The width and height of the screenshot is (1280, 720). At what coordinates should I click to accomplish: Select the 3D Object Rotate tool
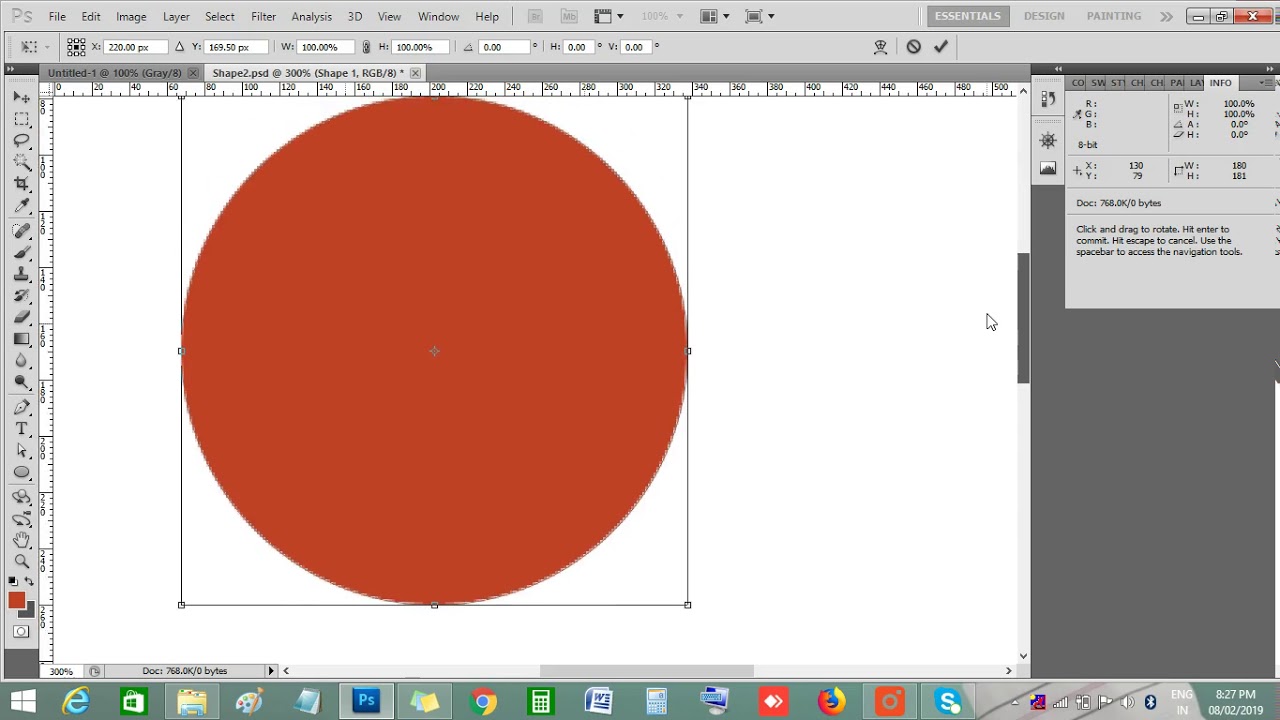[x=21, y=497]
